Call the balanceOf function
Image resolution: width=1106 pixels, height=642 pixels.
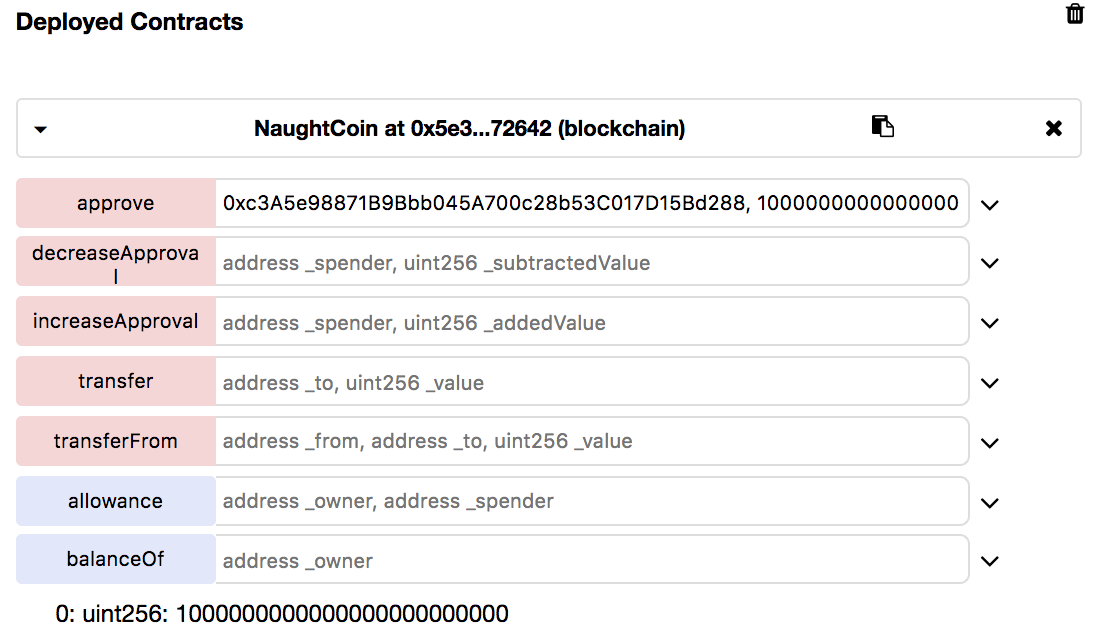point(116,559)
